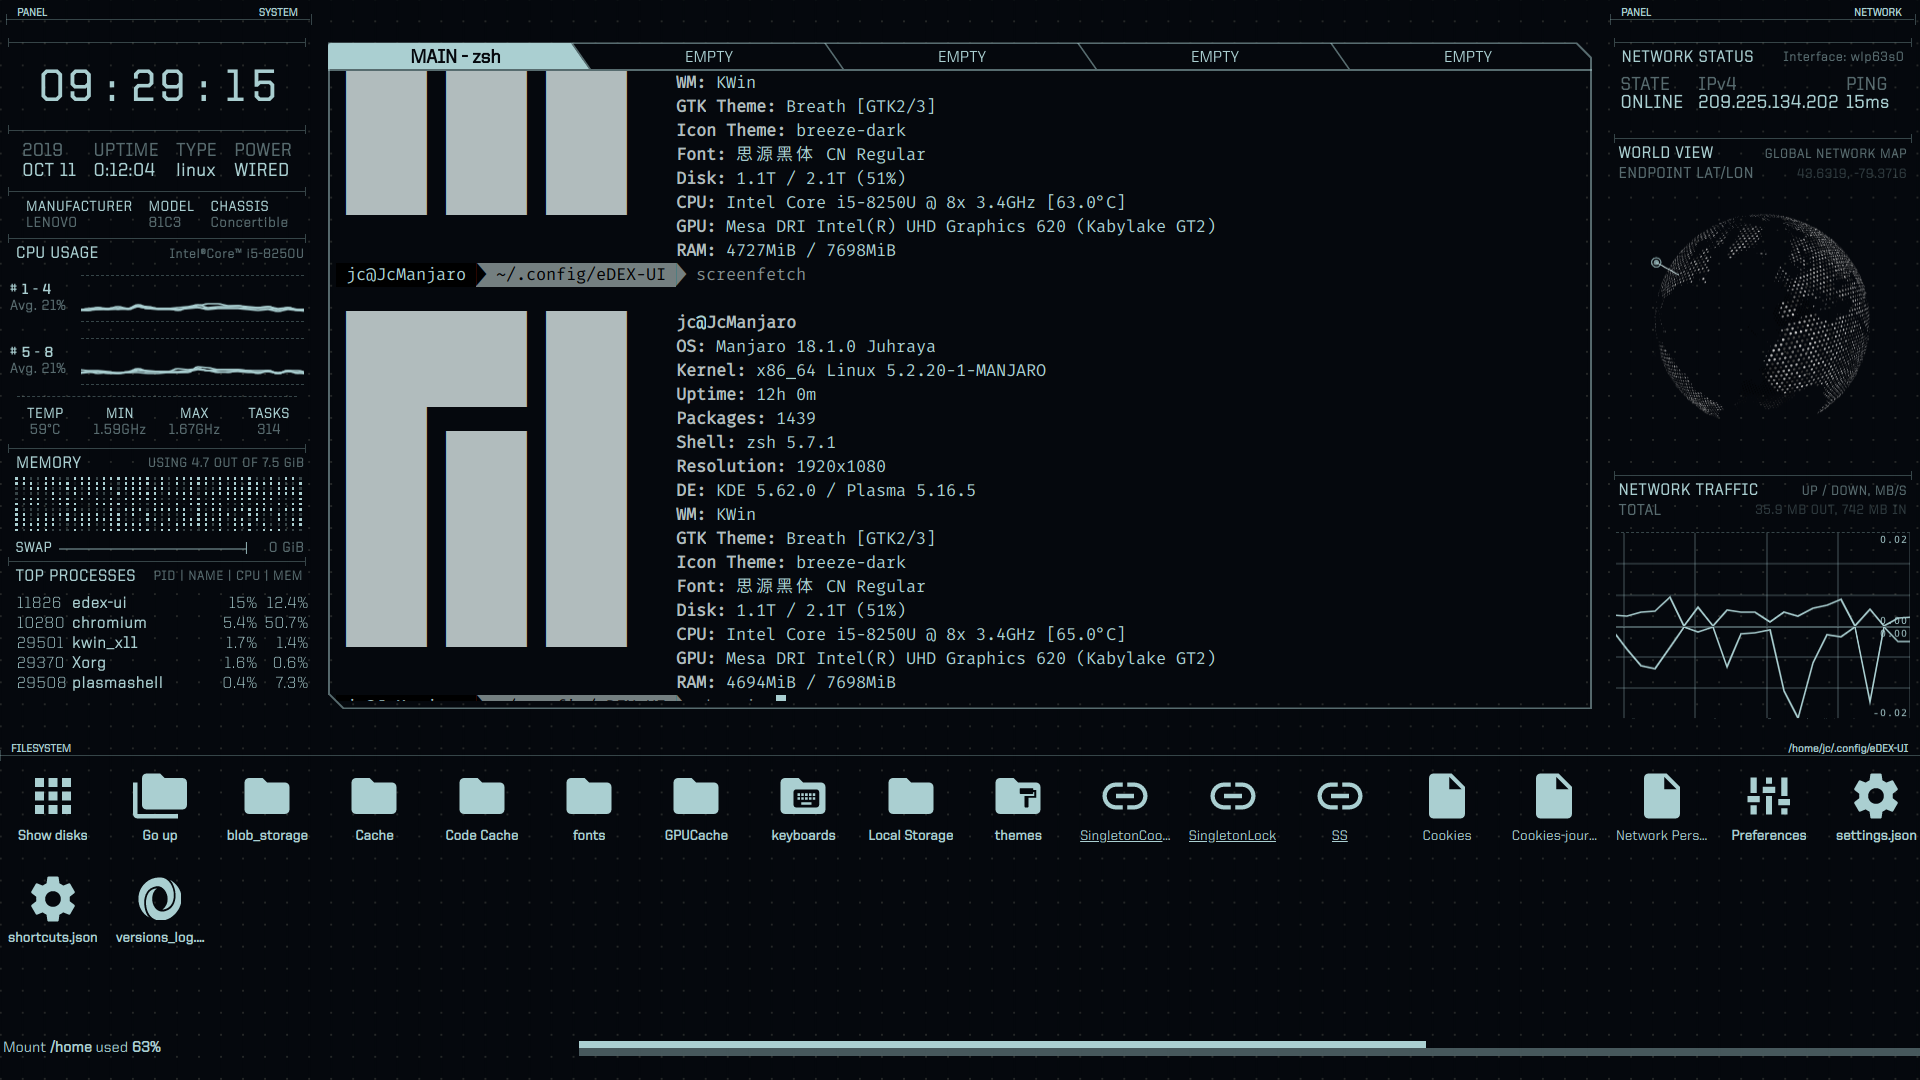The width and height of the screenshot is (1920, 1080).
Task: Click the Go up folder icon
Action: coord(160,796)
